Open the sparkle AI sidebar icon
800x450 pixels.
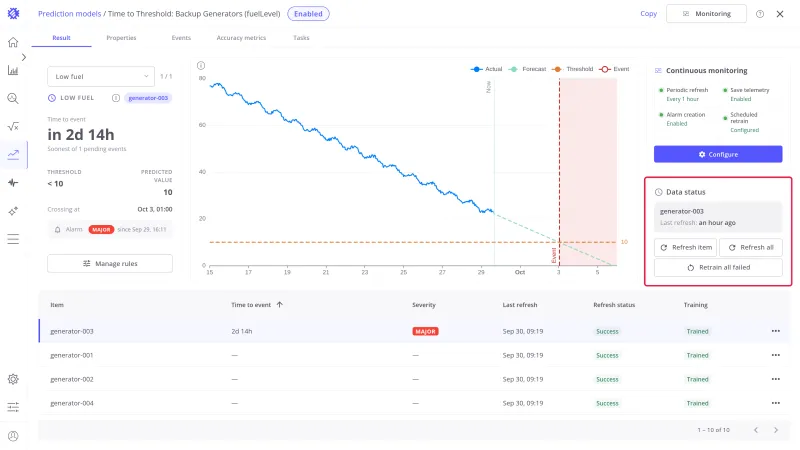pyautogui.click(x=13, y=211)
